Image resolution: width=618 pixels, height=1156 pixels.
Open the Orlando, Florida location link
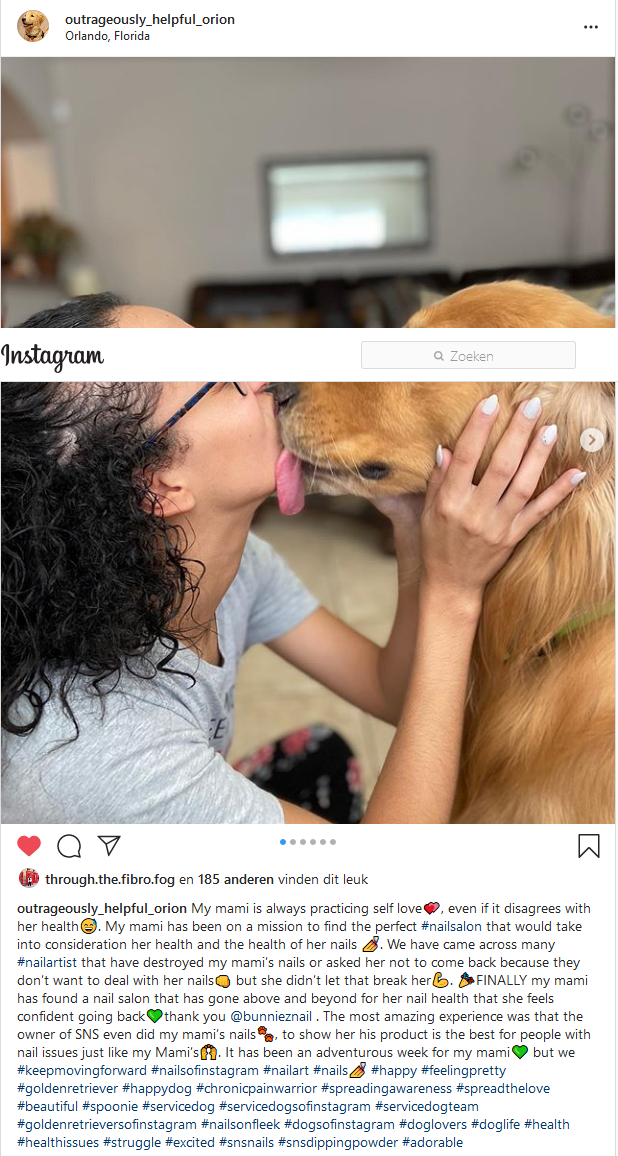pyautogui.click(x=108, y=35)
